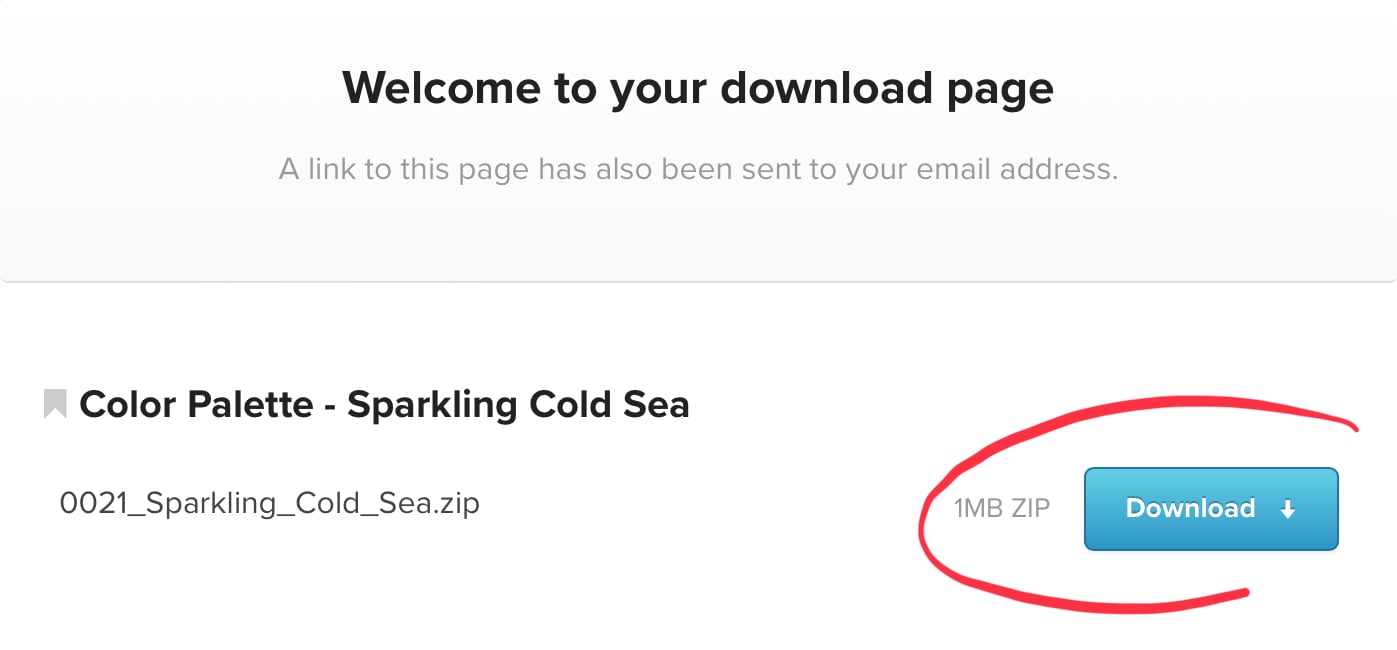Click the gray bookmark icon beside Color Palette
The image size is (1397, 650).
55,404
